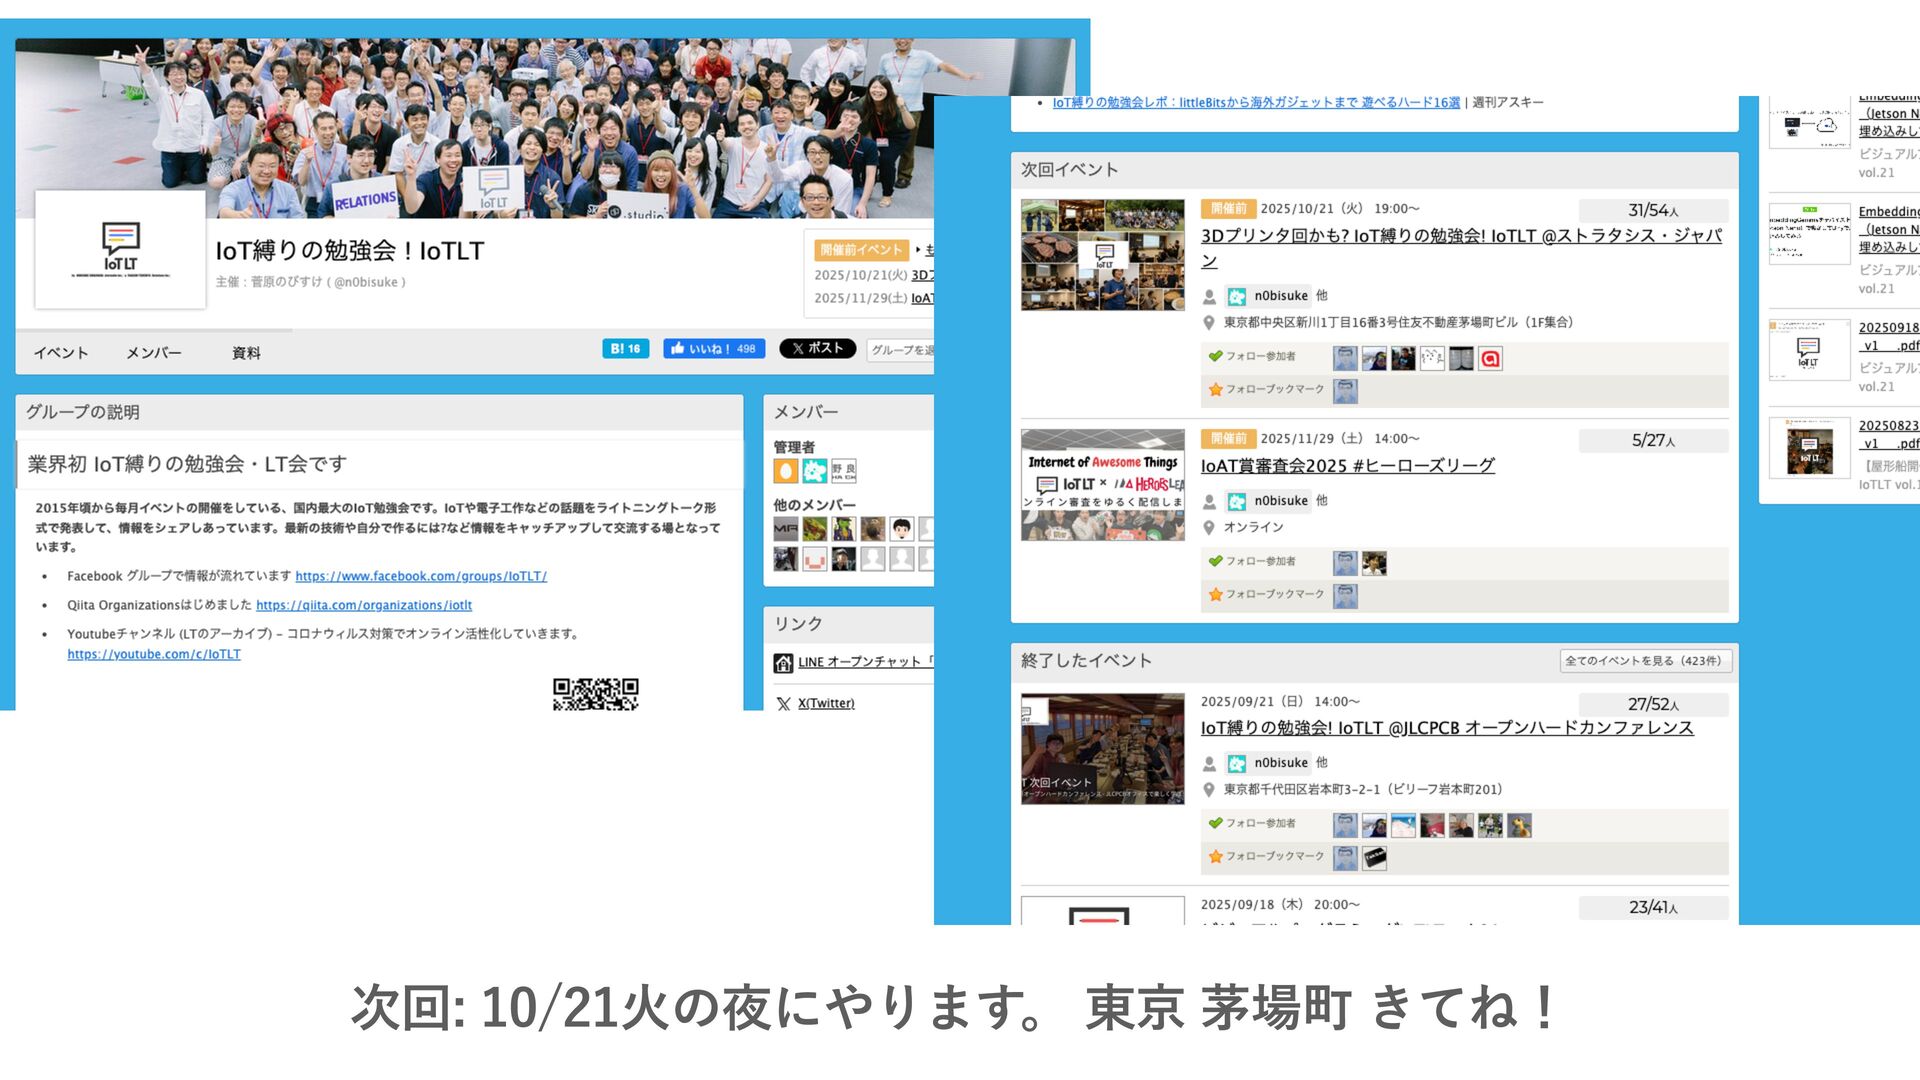This screenshot has width=1920, height=1080.
Task: Click 全てのイベントを見る (423件) button
Action: point(1644,661)
